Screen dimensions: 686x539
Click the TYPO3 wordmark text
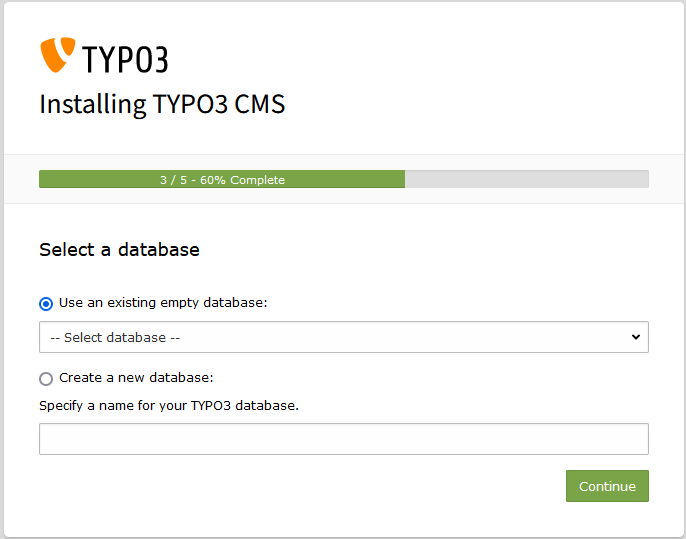point(125,59)
